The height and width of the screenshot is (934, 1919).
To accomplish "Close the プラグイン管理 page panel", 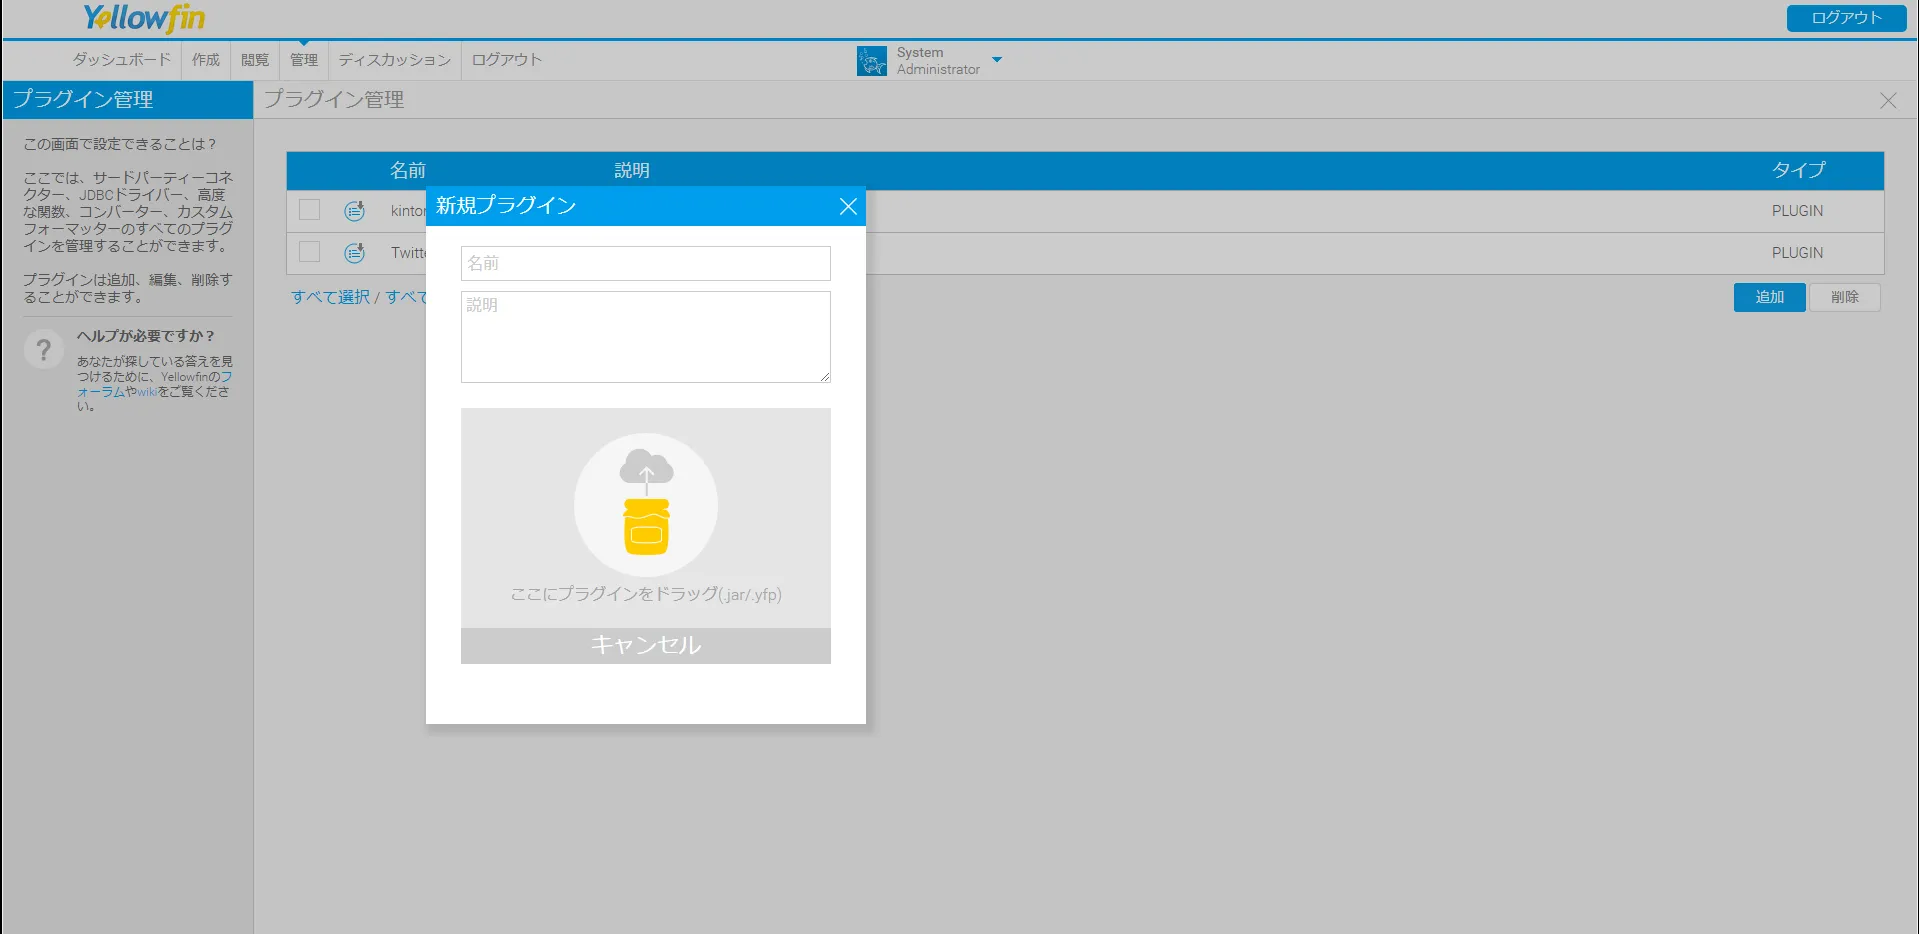I will (1887, 101).
